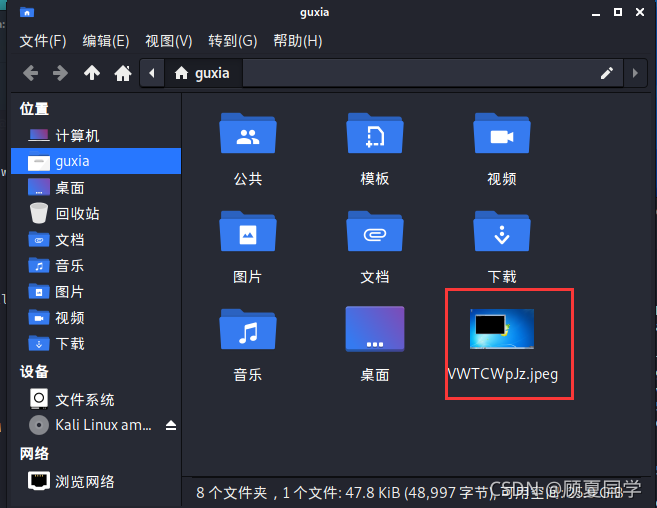Go back with the left arrow button
This screenshot has width=657, height=508.
[31, 73]
